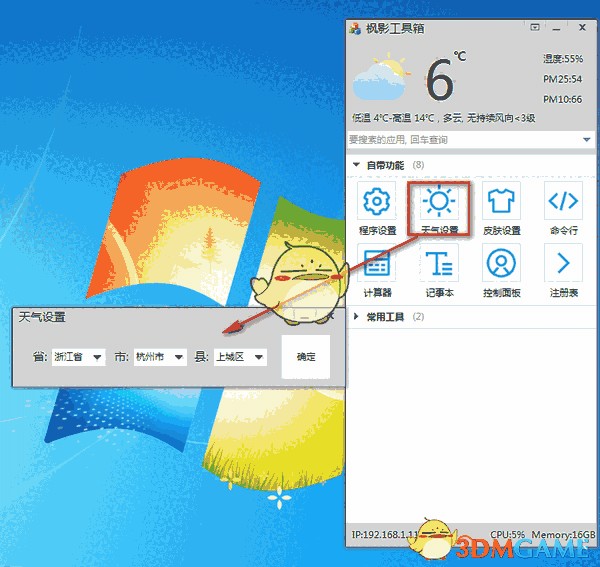Open the 市 dropdown showing 杭州市
Image resolution: width=600 pixels, height=567 pixels.
(160, 357)
